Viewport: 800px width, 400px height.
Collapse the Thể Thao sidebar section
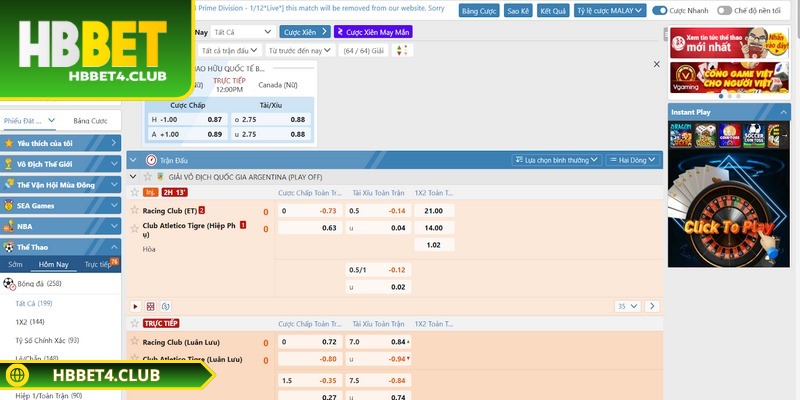114,247
